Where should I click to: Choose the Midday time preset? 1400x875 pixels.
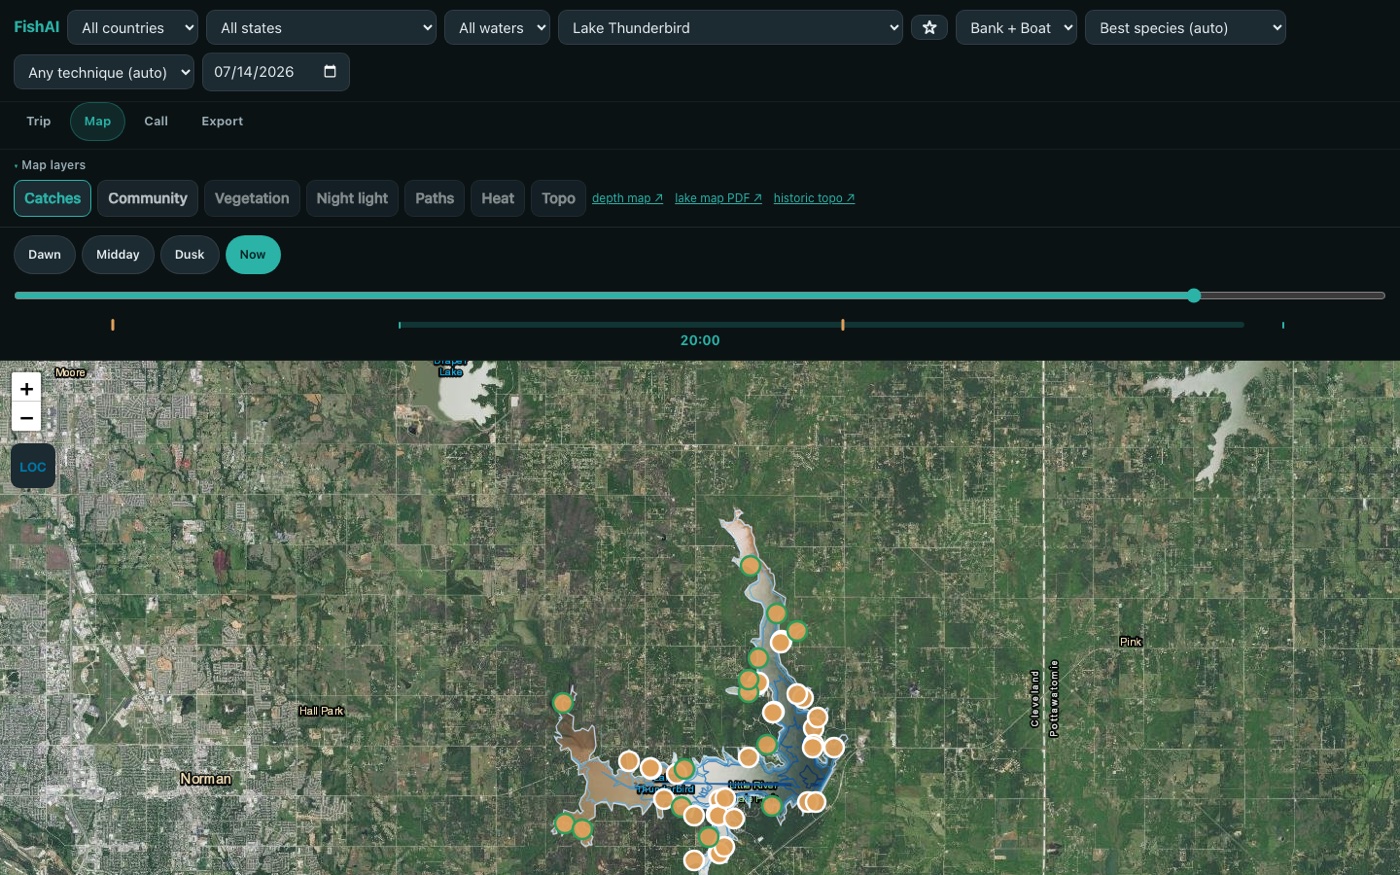click(118, 254)
